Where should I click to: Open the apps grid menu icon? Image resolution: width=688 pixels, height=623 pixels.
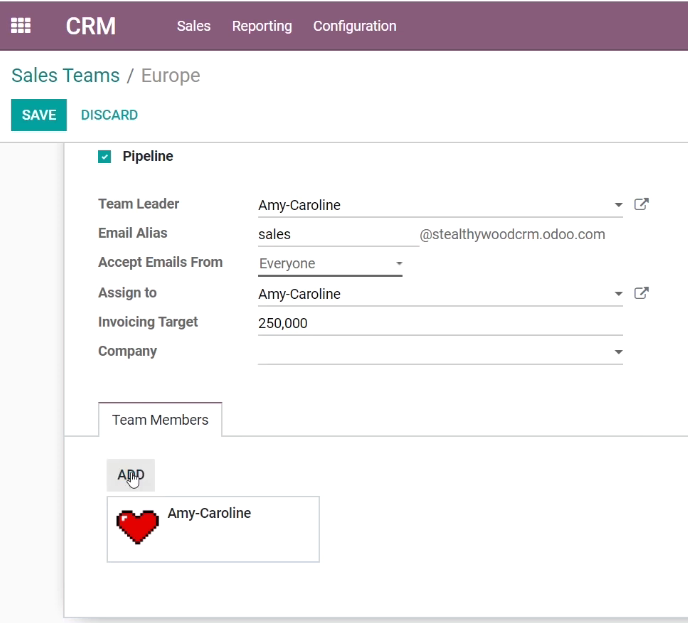tap(21, 25)
